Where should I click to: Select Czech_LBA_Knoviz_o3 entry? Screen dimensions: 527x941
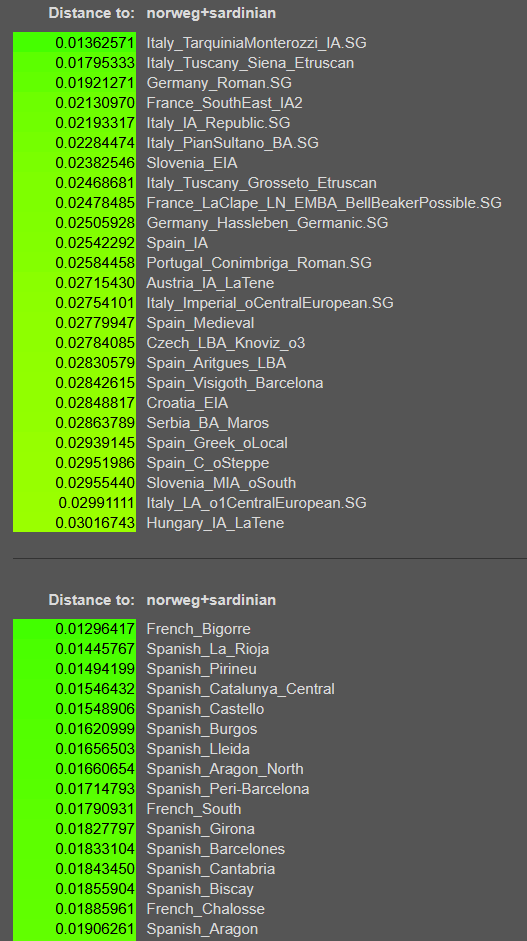click(x=226, y=343)
